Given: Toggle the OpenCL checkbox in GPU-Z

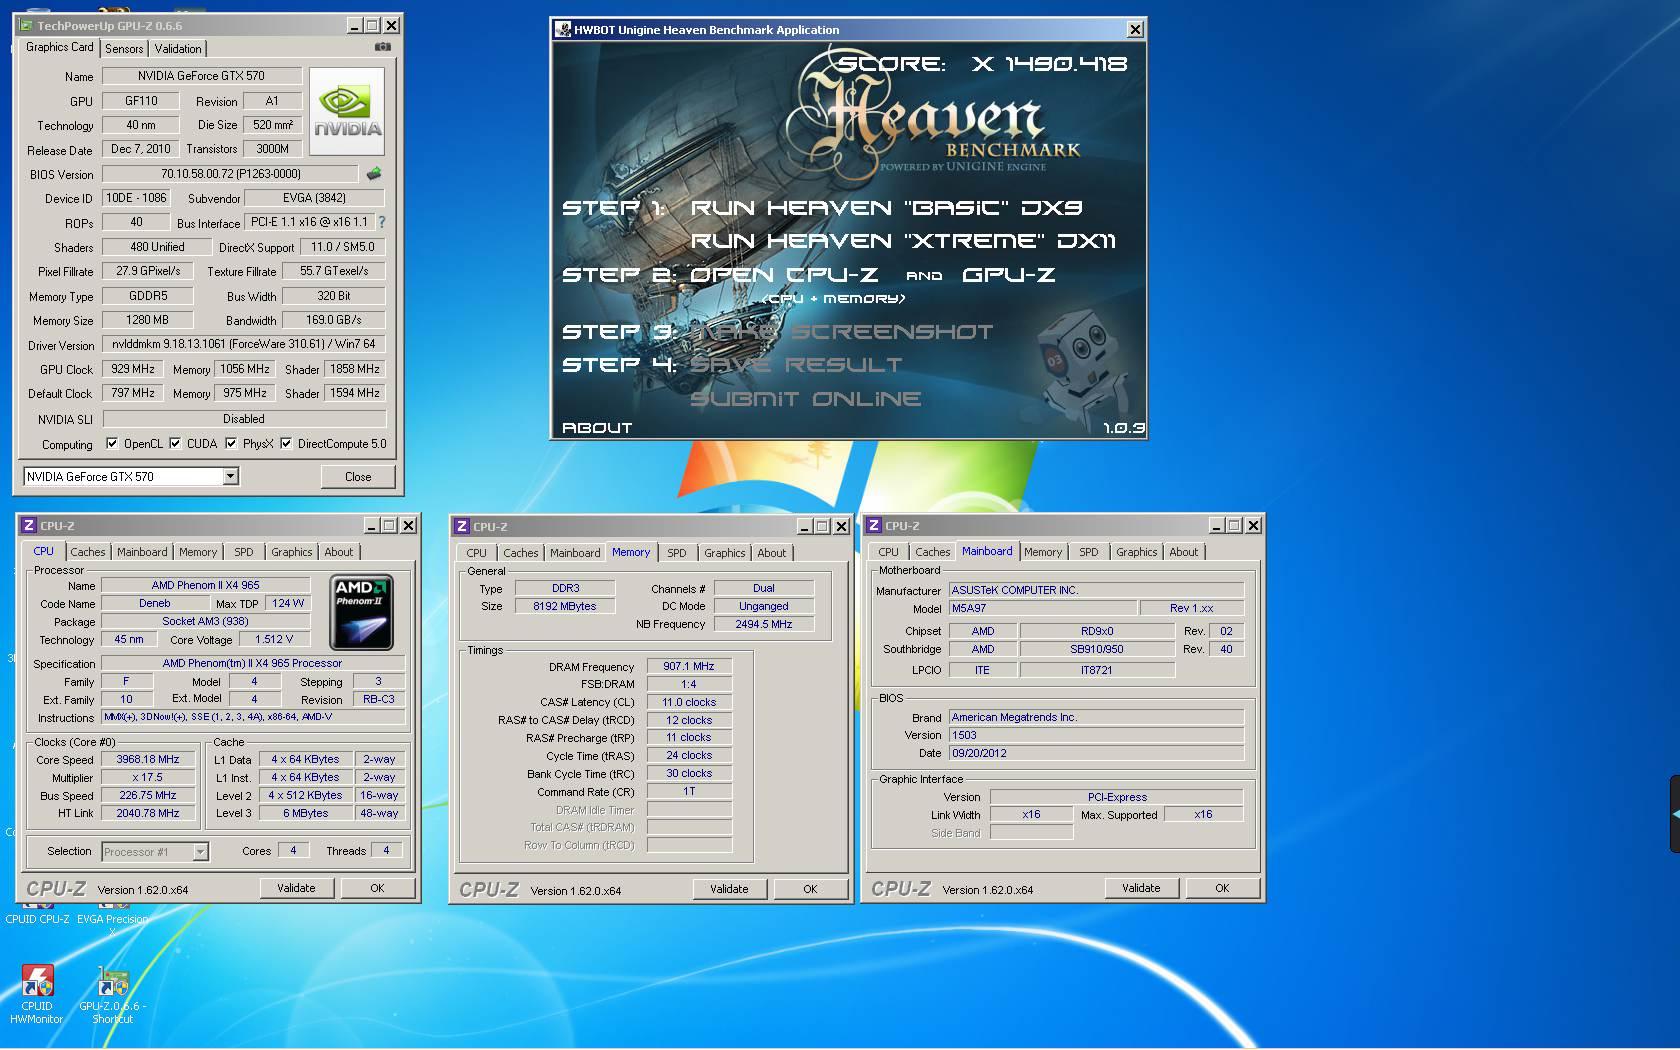Looking at the screenshot, I should pyautogui.click(x=112, y=444).
